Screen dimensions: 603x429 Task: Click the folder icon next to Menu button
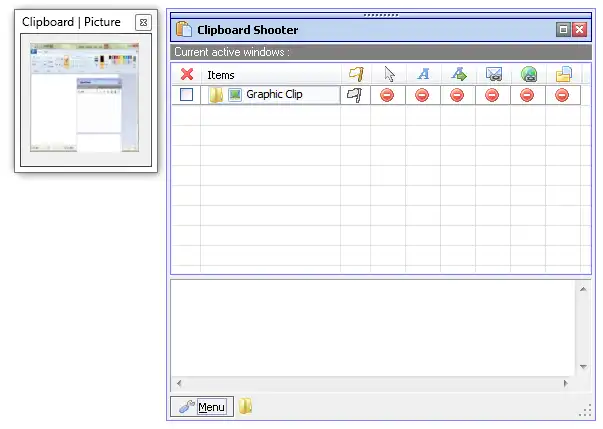245,406
